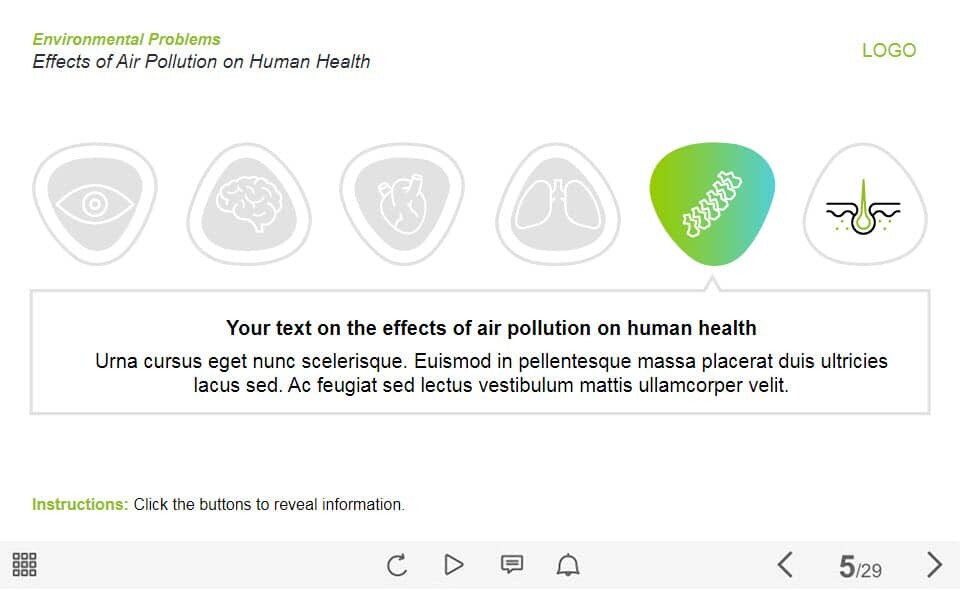Click the bold info box heading text
Image resolution: width=960 pixels, height=590 pixels.
pyautogui.click(x=491, y=328)
